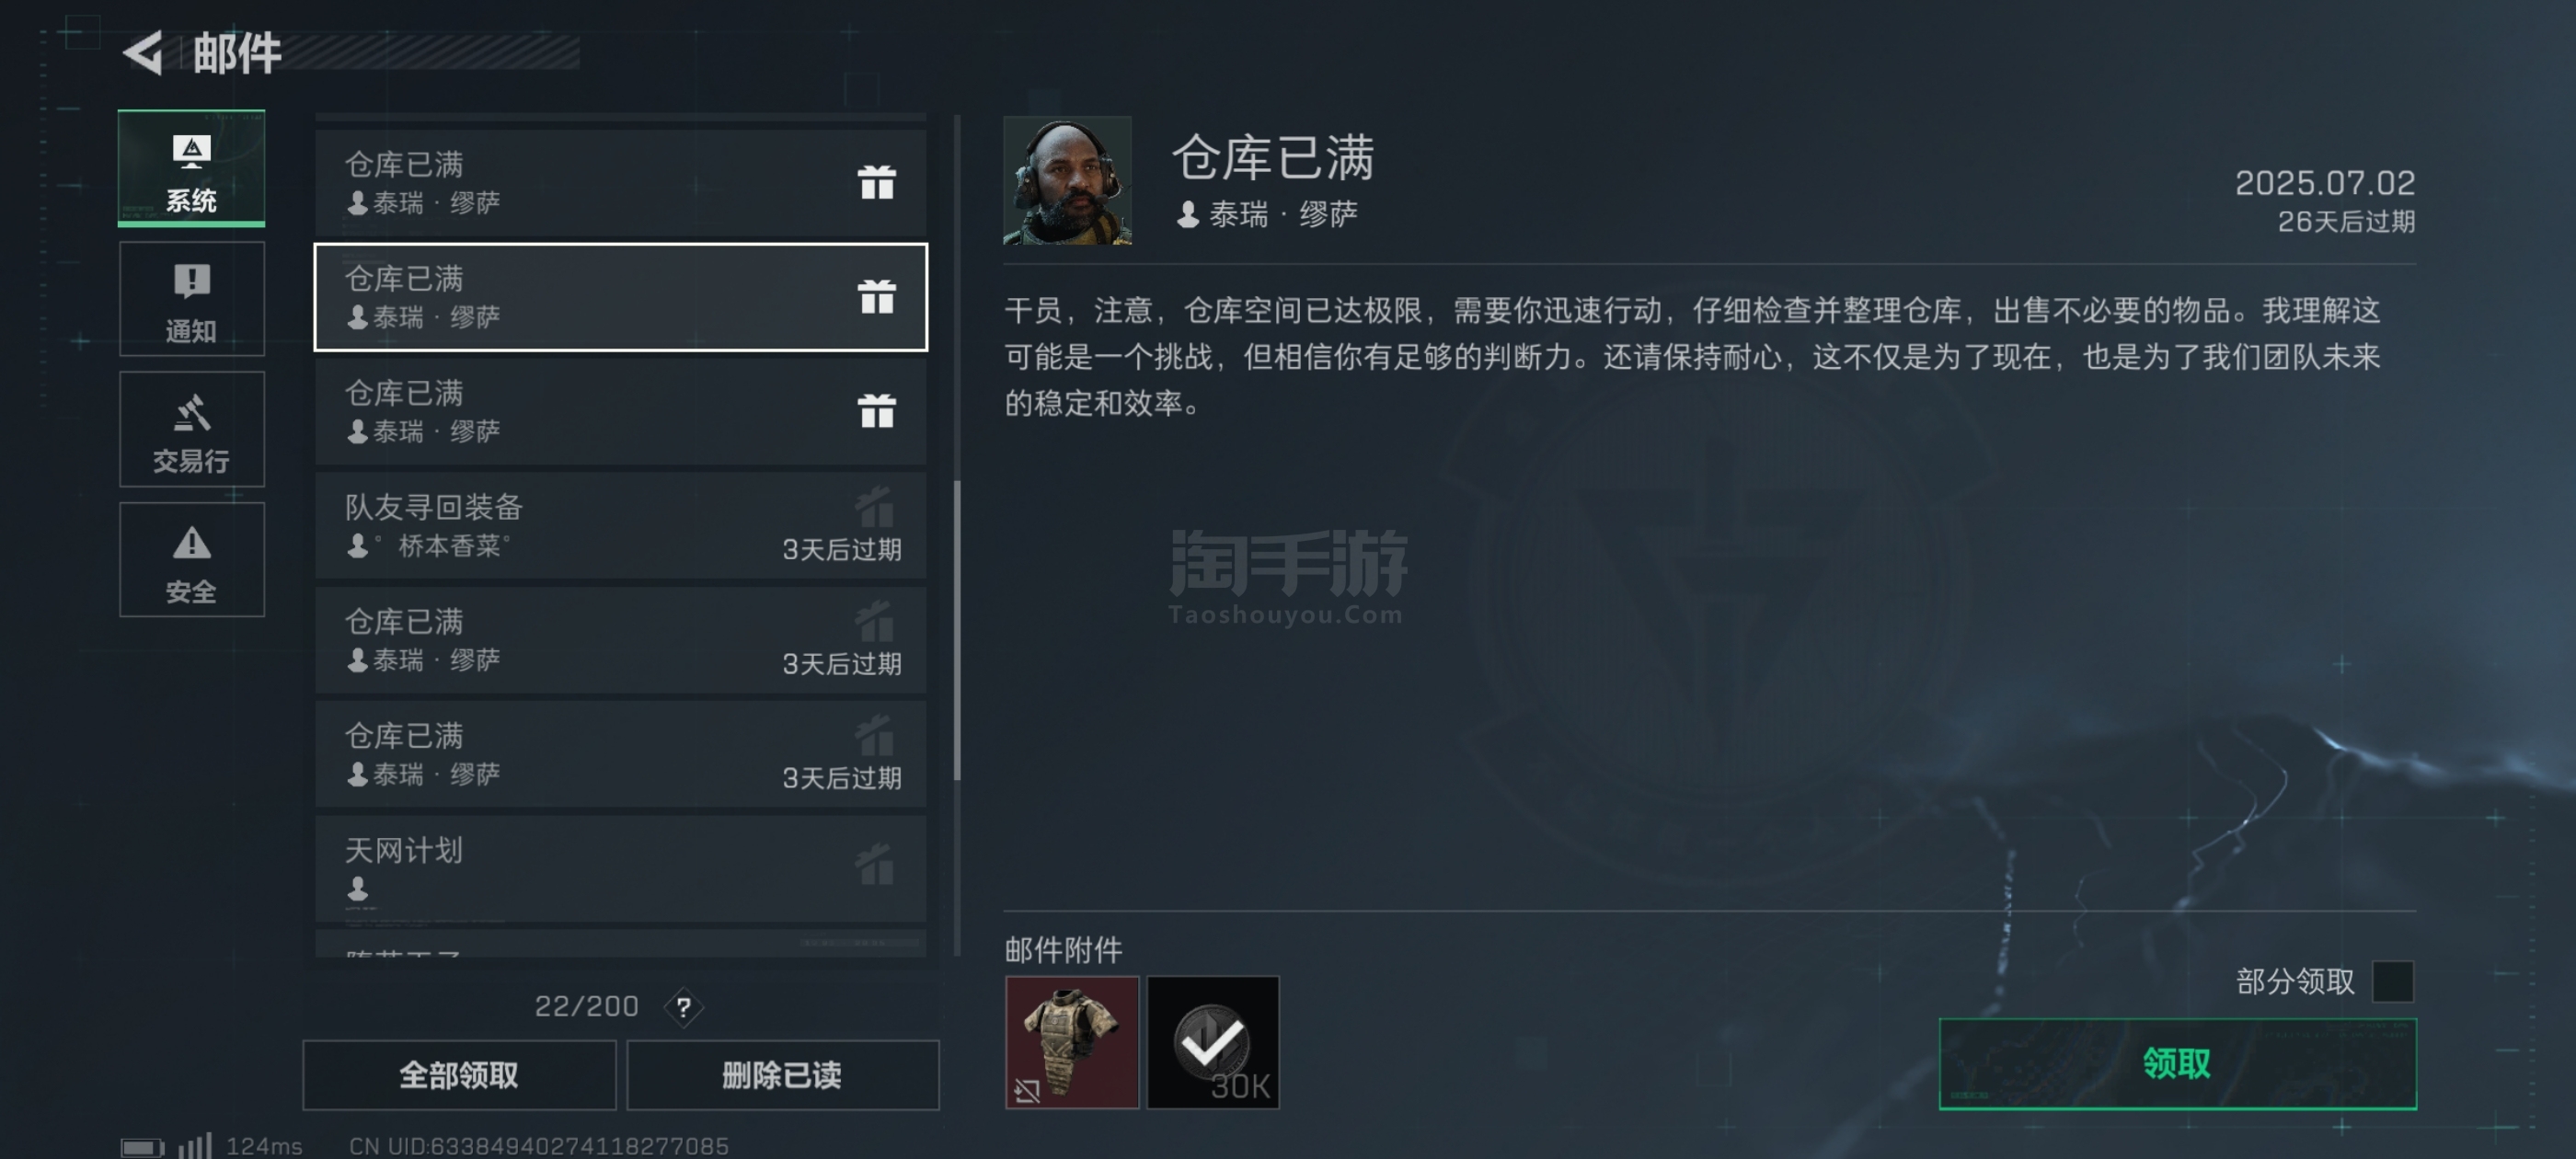Claim attachments with the green 领取 button
Image resolution: width=2576 pixels, height=1159 pixels.
(2177, 1063)
